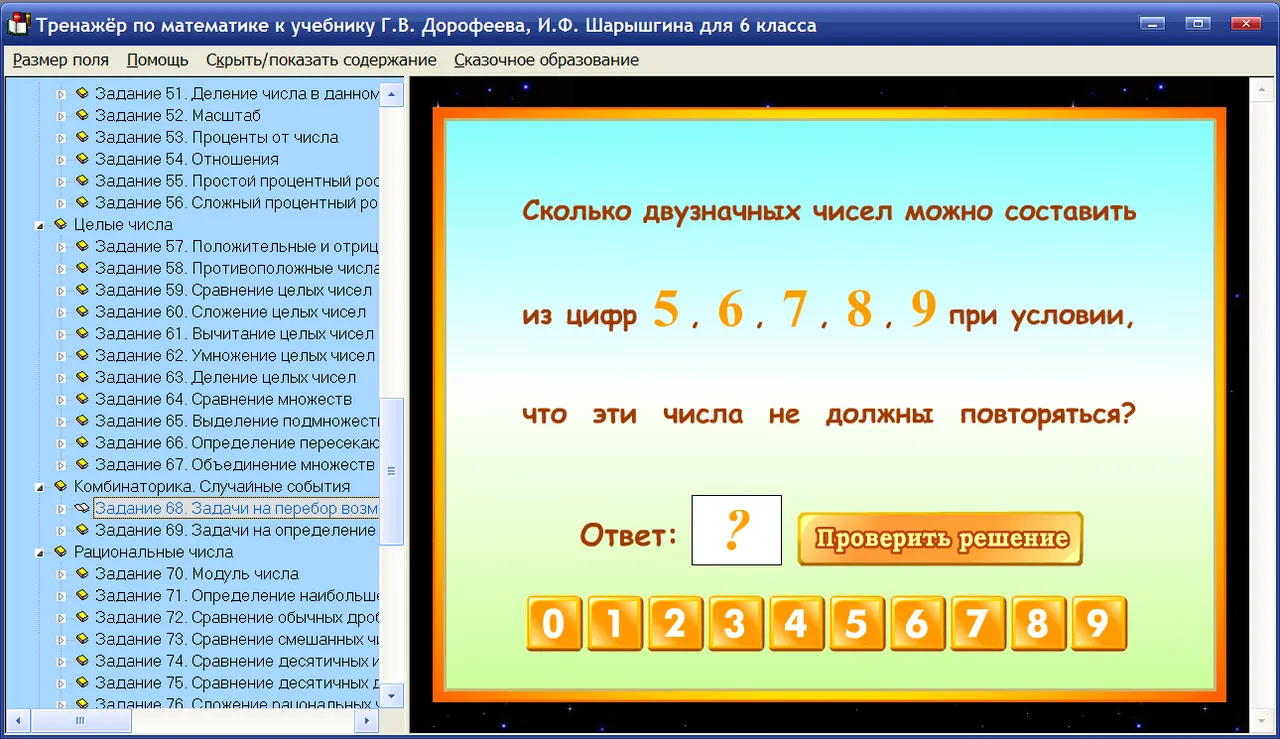The height and width of the screenshot is (739, 1280).
Task: Select Задание 59. Сравнение целых чисел
Action: click(x=234, y=290)
